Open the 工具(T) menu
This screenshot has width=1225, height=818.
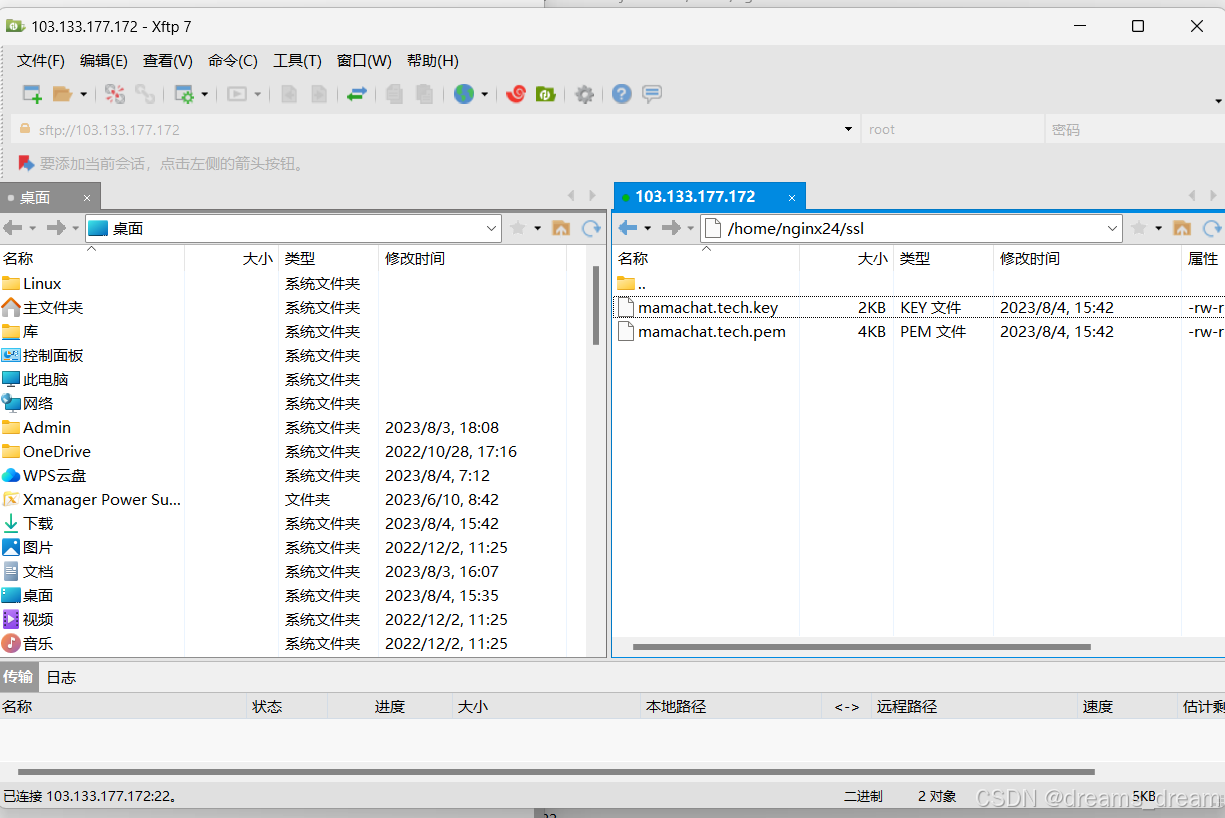pyautogui.click(x=296, y=60)
